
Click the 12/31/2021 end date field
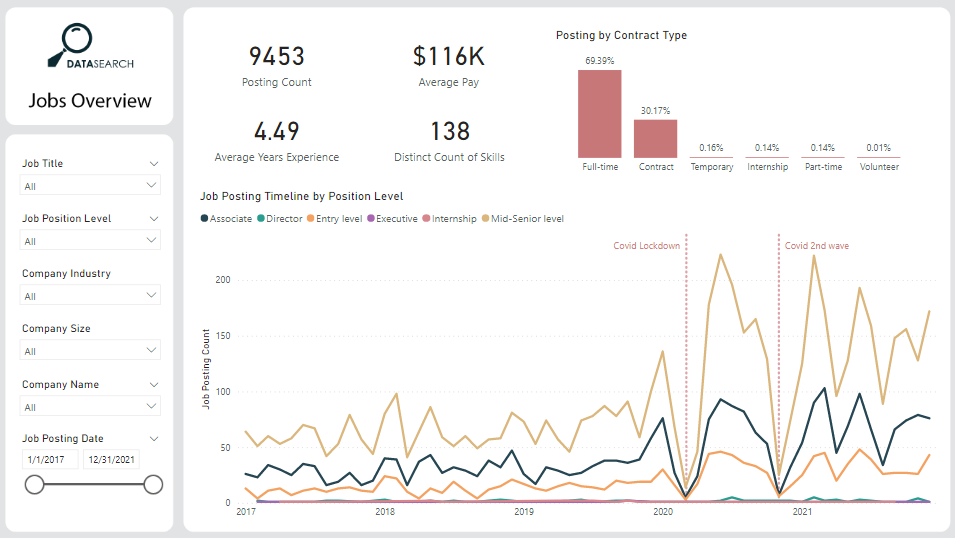111,459
